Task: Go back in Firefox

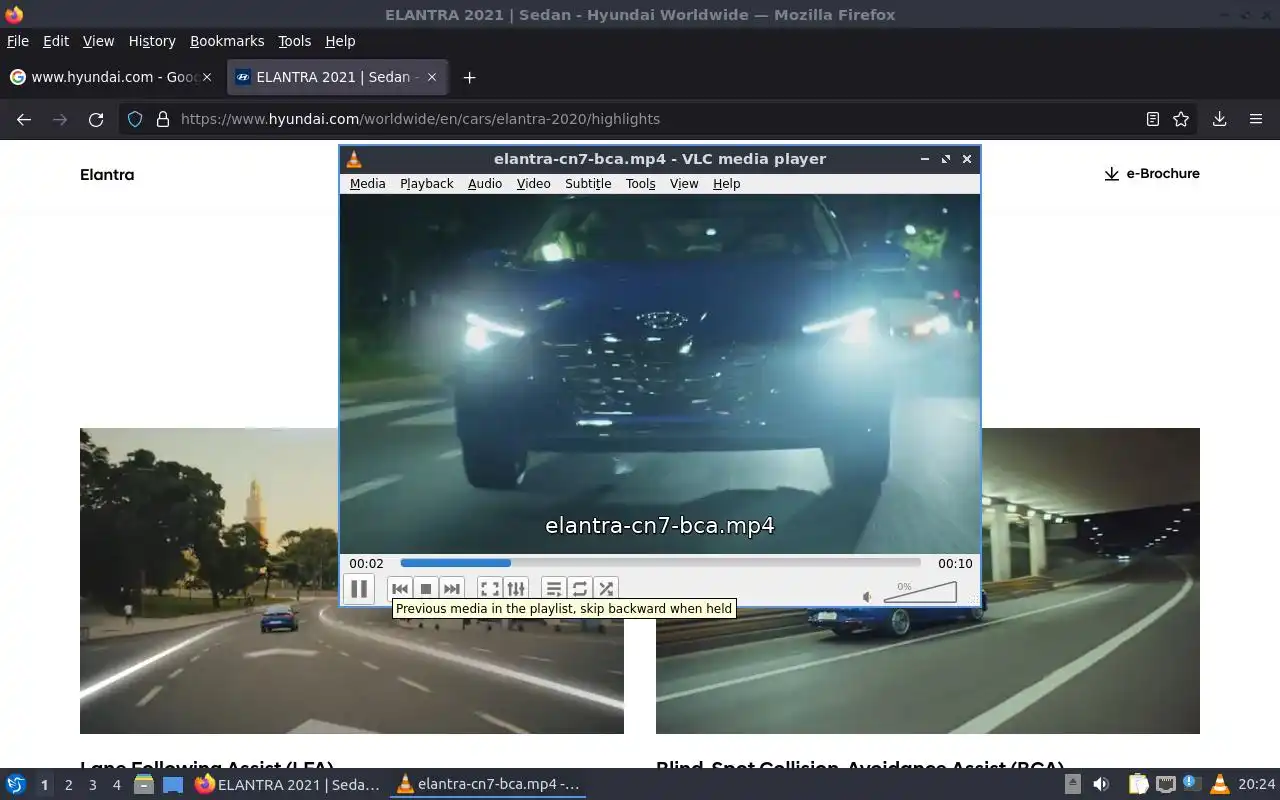Action: click(x=24, y=119)
